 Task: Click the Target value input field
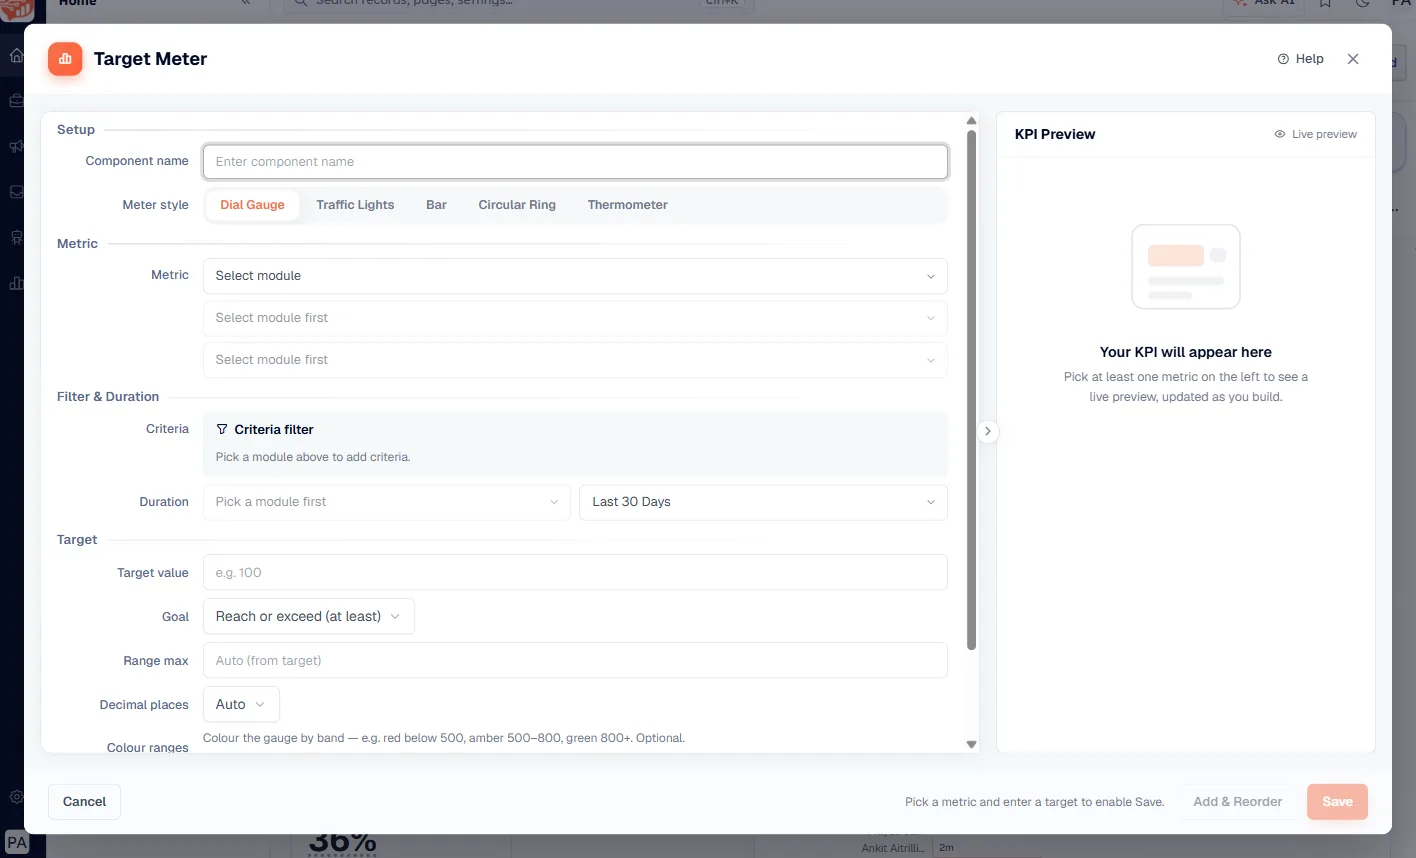coord(575,573)
